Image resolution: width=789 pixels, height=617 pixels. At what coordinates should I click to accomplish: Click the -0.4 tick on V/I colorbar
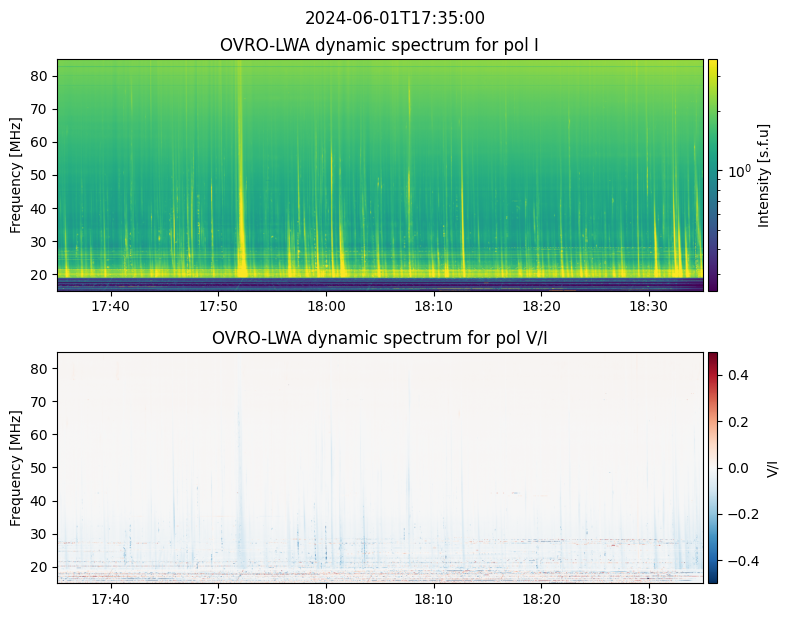[737, 561]
